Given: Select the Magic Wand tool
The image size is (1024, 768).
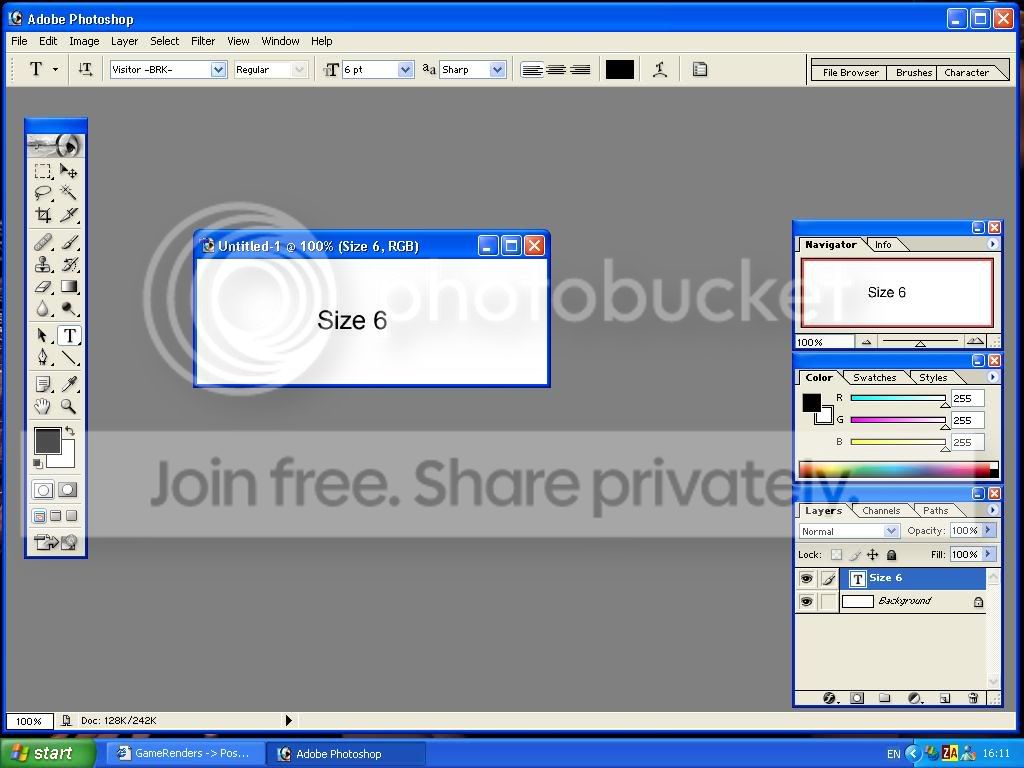Looking at the screenshot, I should coord(69,193).
